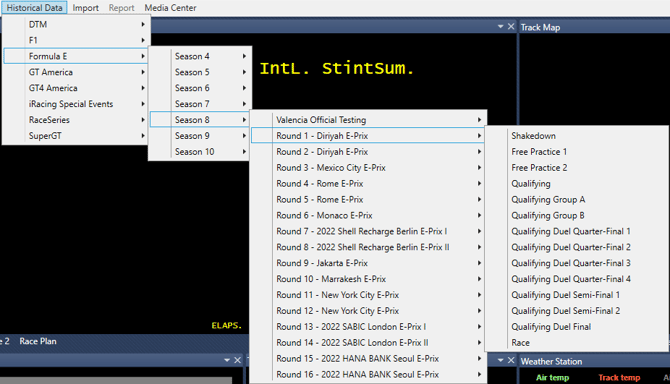Load Qualifying Duel Final session

tap(576, 327)
